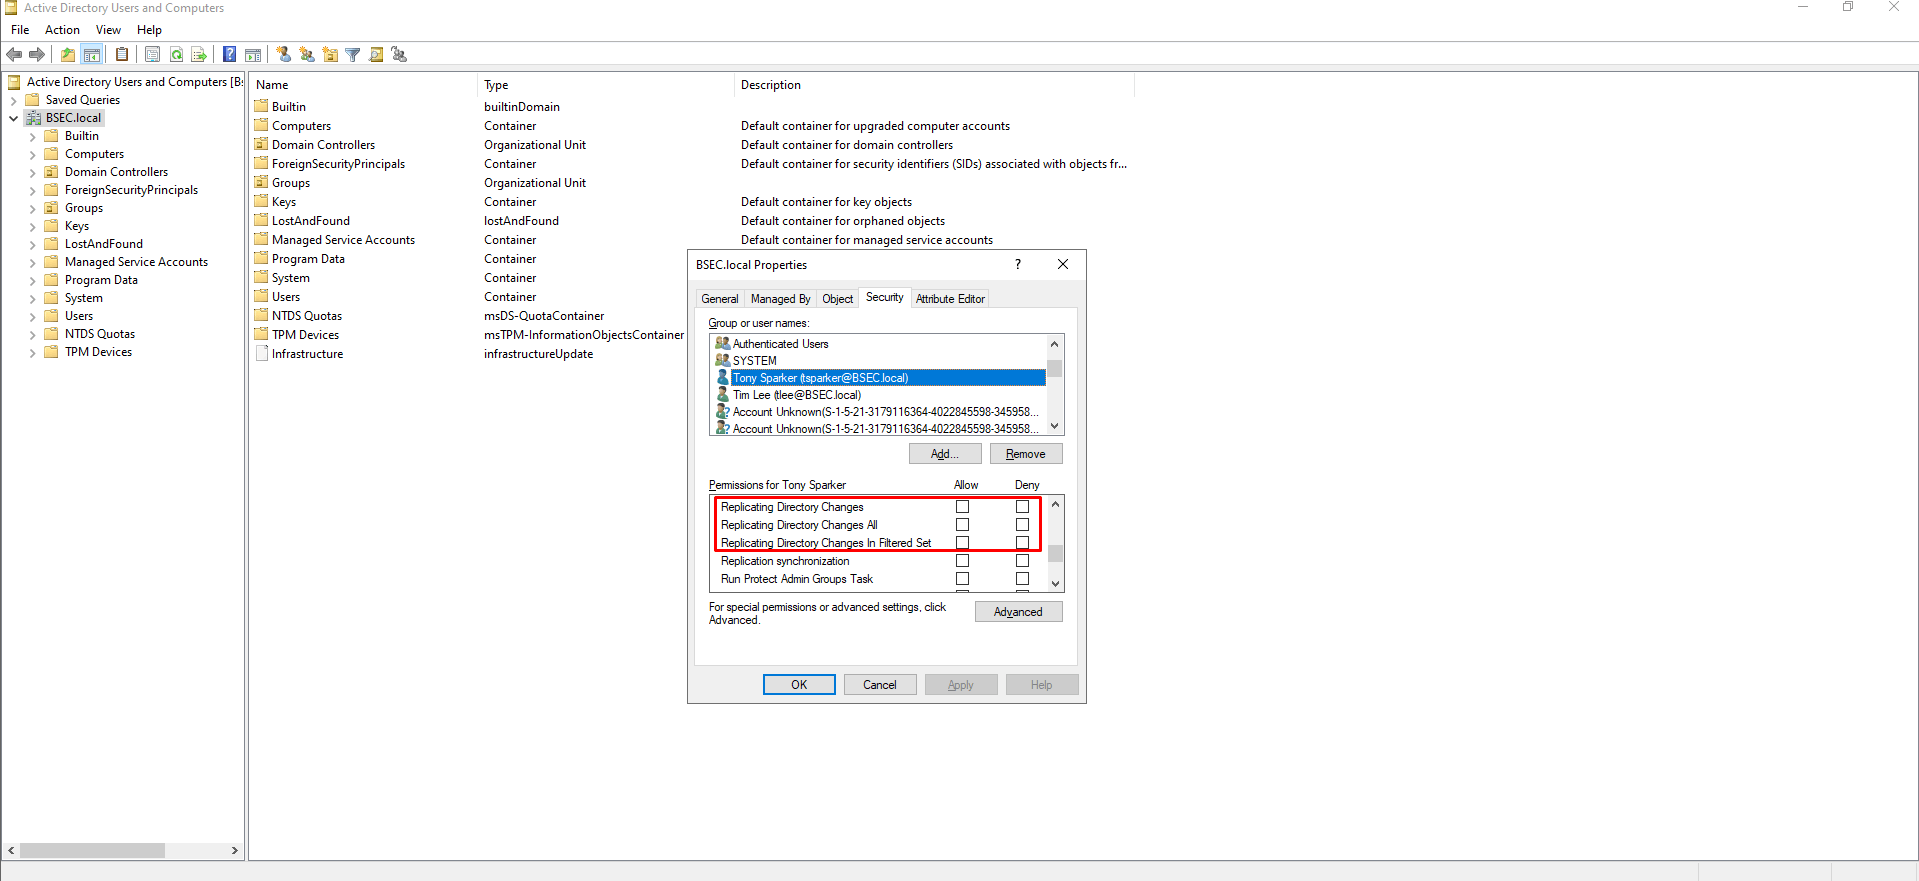Image resolution: width=1919 pixels, height=881 pixels.
Task: Expand the Builtin tree node
Action: pyautogui.click(x=32, y=136)
